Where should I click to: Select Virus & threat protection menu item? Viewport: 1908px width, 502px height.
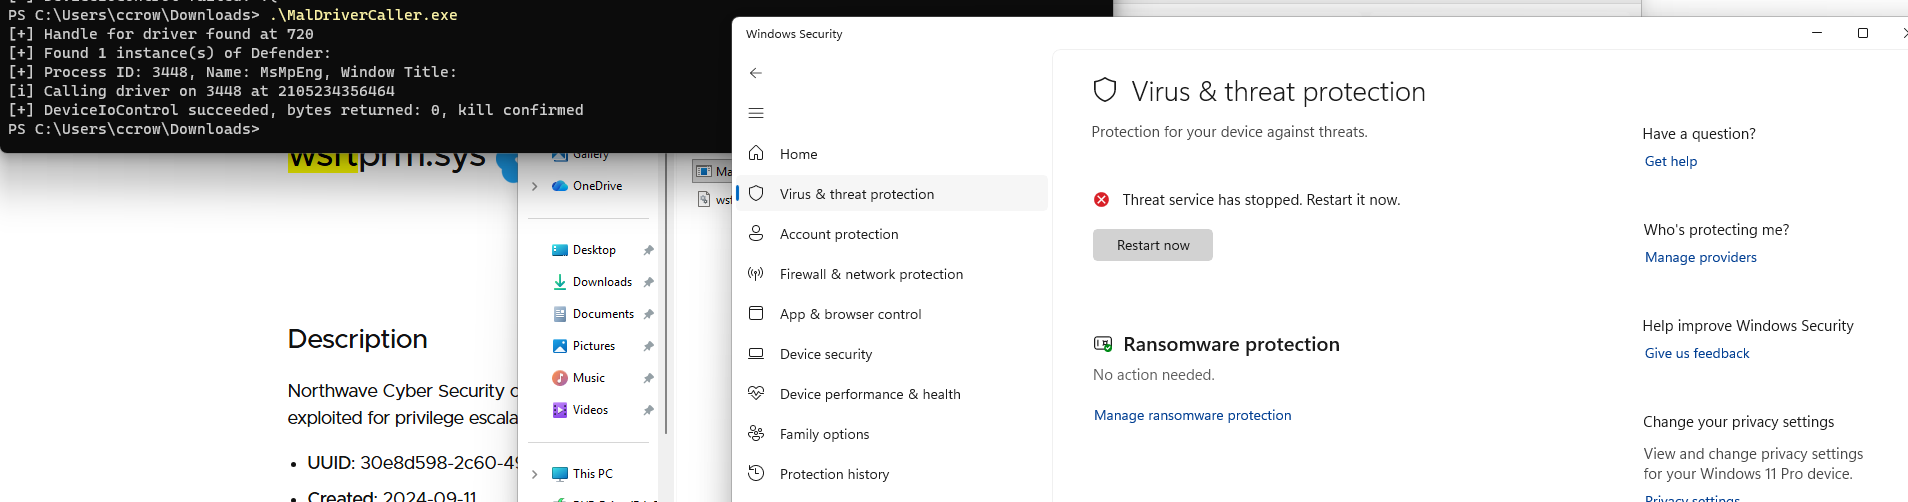click(857, 194)
